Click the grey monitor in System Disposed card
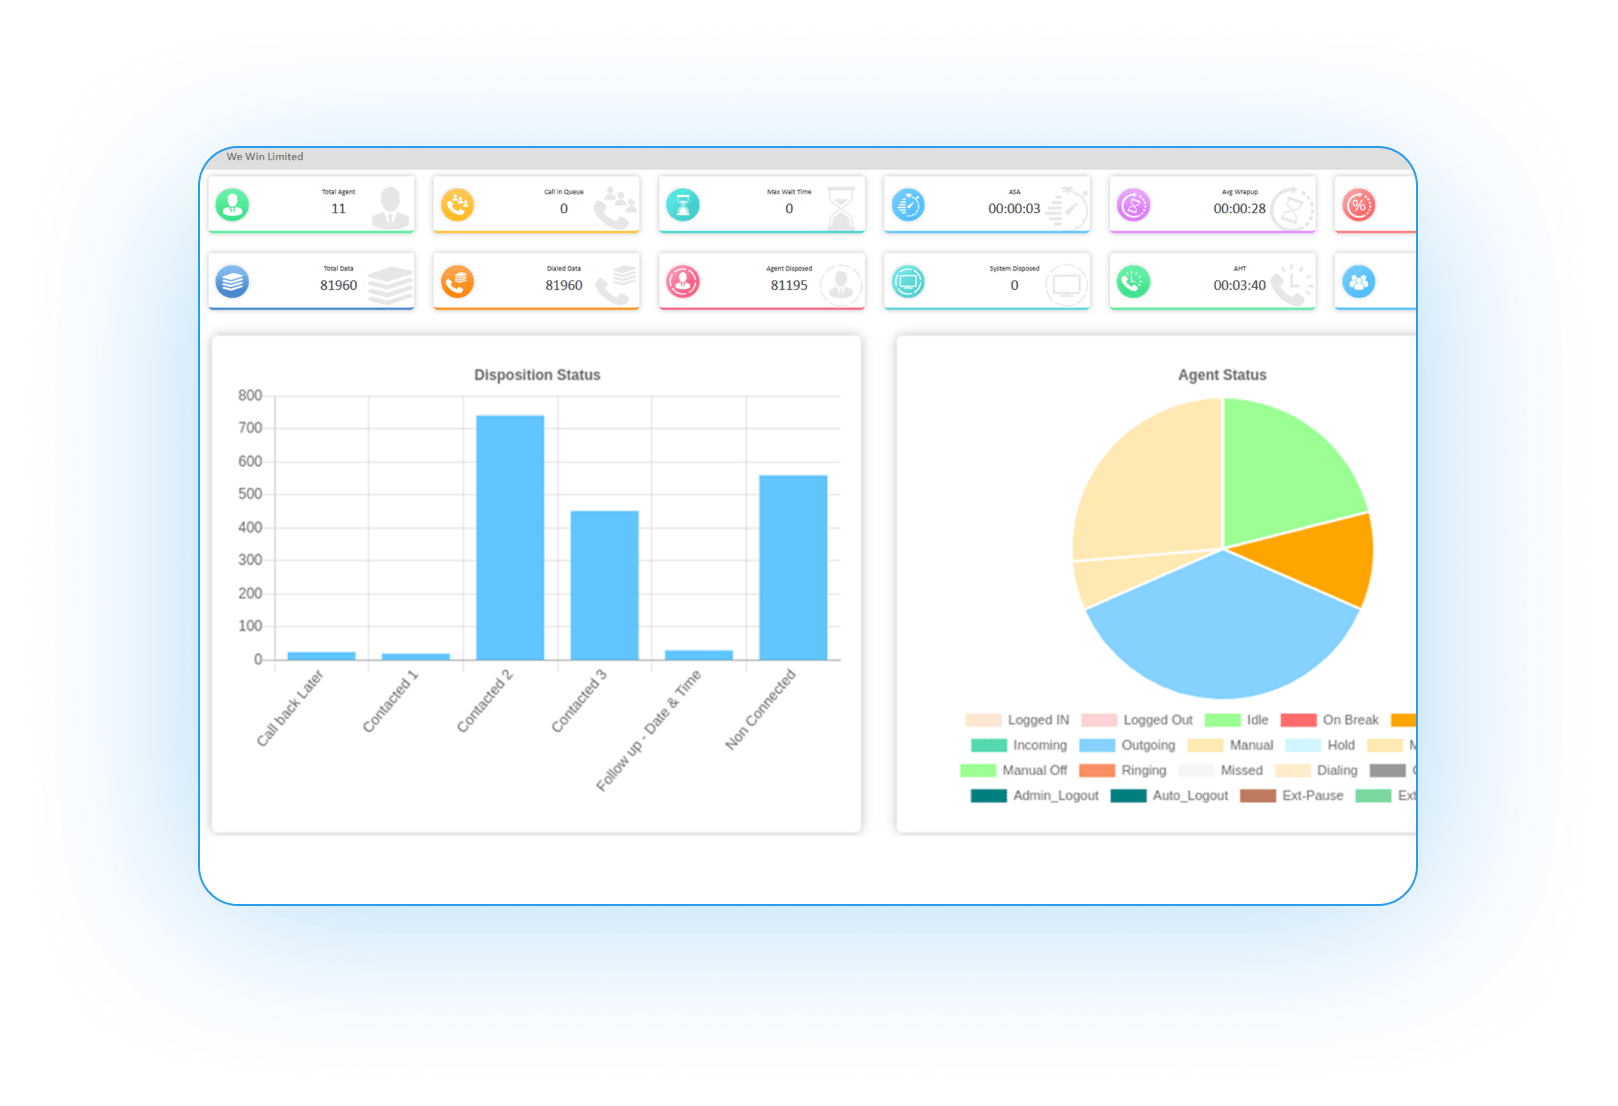Screen dimensions: 1618x1106 (1067, 286)
